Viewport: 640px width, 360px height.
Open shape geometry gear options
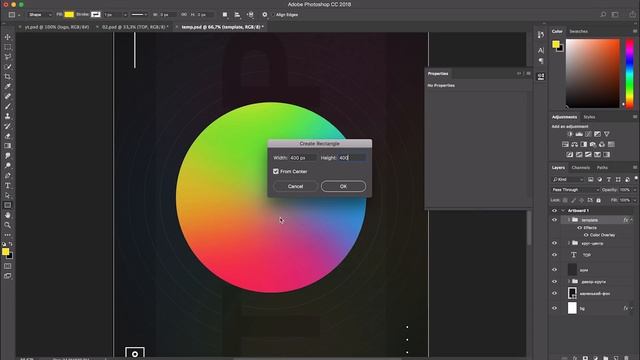[x=264, y=15]
